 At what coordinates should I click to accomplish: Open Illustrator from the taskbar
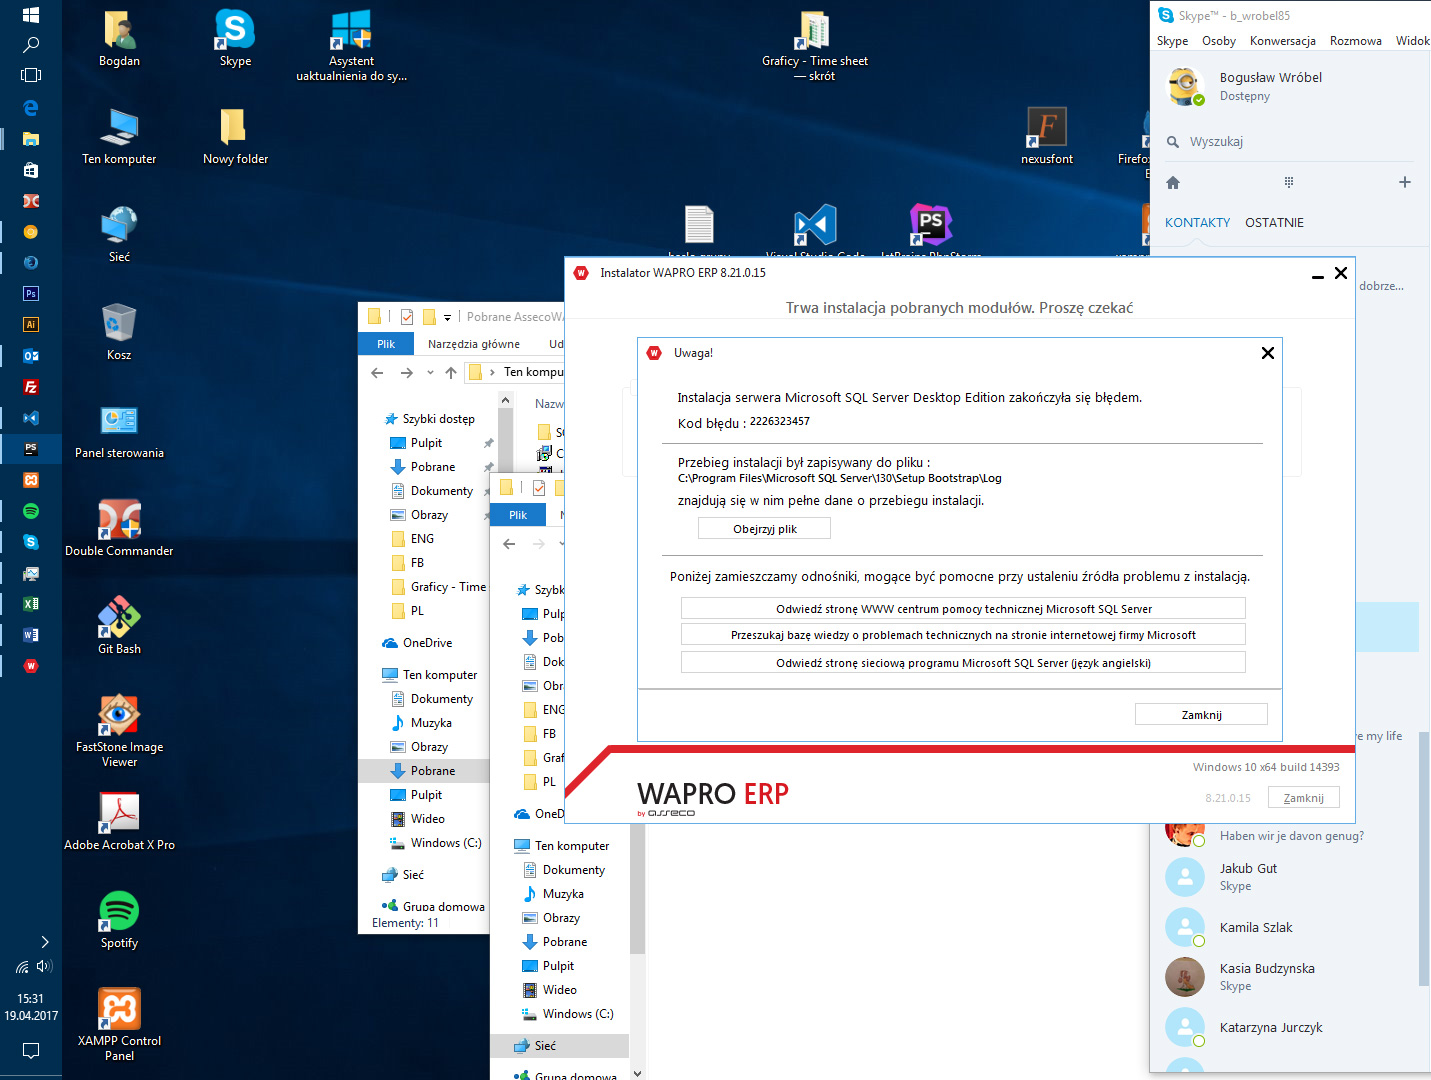(x=31, y=324)
